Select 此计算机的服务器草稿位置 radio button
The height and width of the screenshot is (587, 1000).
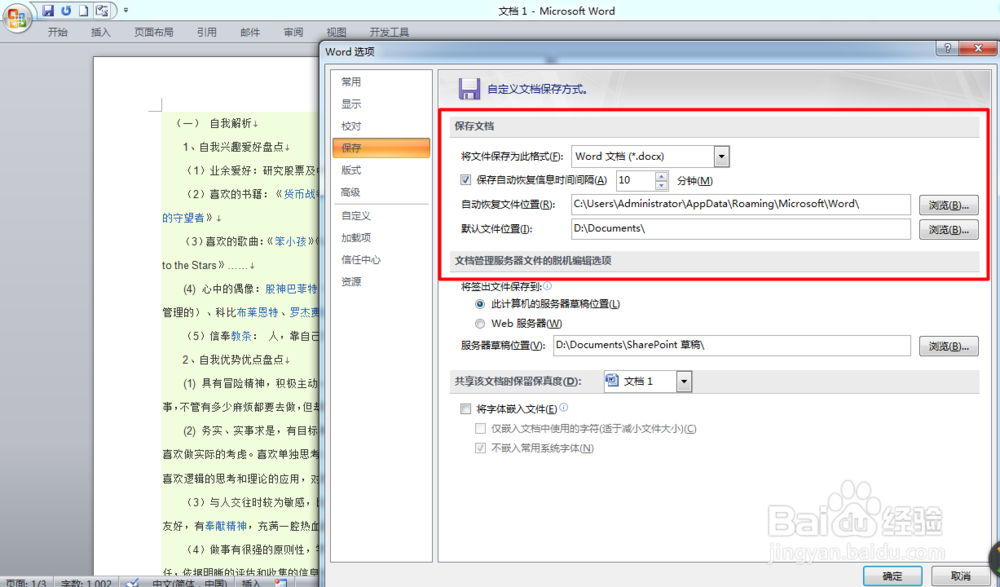click(480, 304)
